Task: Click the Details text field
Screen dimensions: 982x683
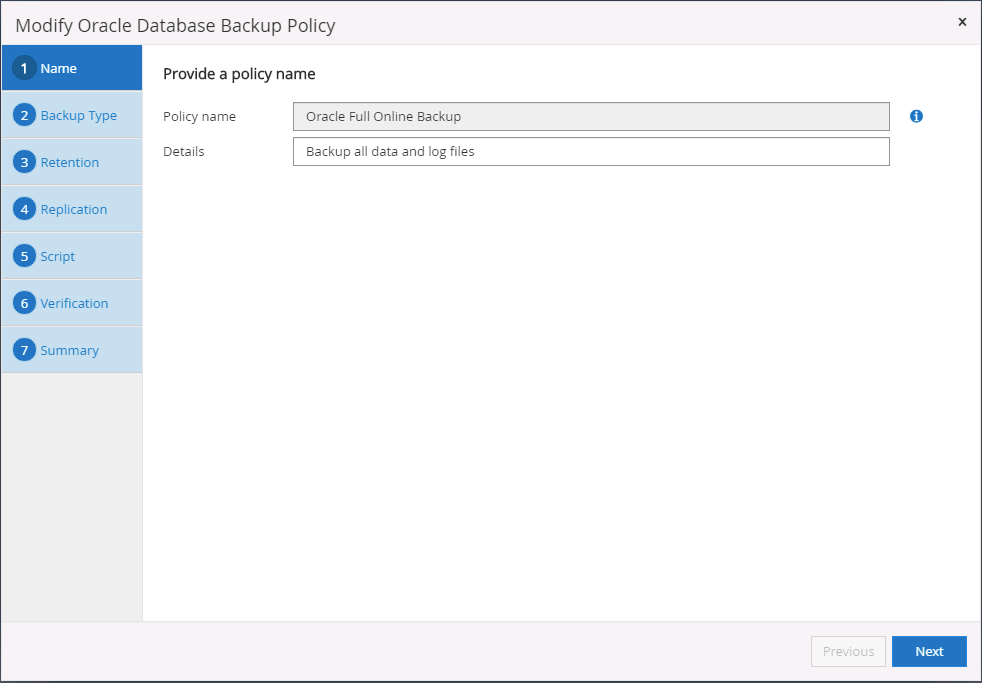Action: [x=591, y=151]
